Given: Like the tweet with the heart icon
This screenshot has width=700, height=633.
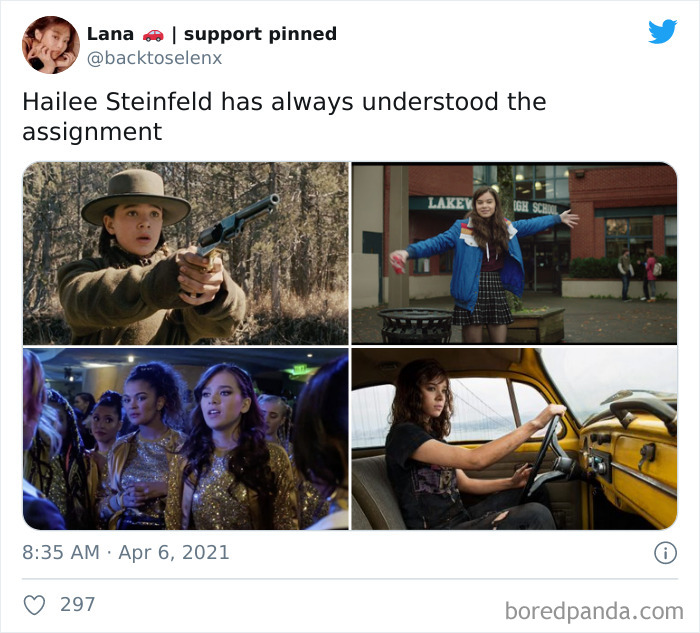Looking at the screenshot, I should coord(34,605).
